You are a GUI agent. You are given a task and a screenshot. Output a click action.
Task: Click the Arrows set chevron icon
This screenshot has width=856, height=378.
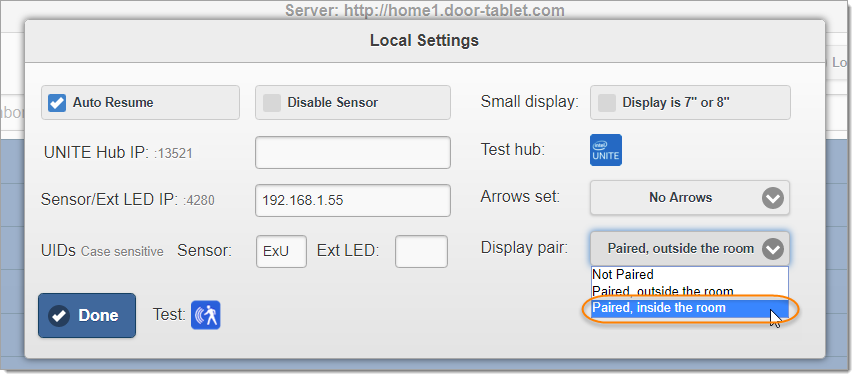pyautogui.click(x=773, y=198)
